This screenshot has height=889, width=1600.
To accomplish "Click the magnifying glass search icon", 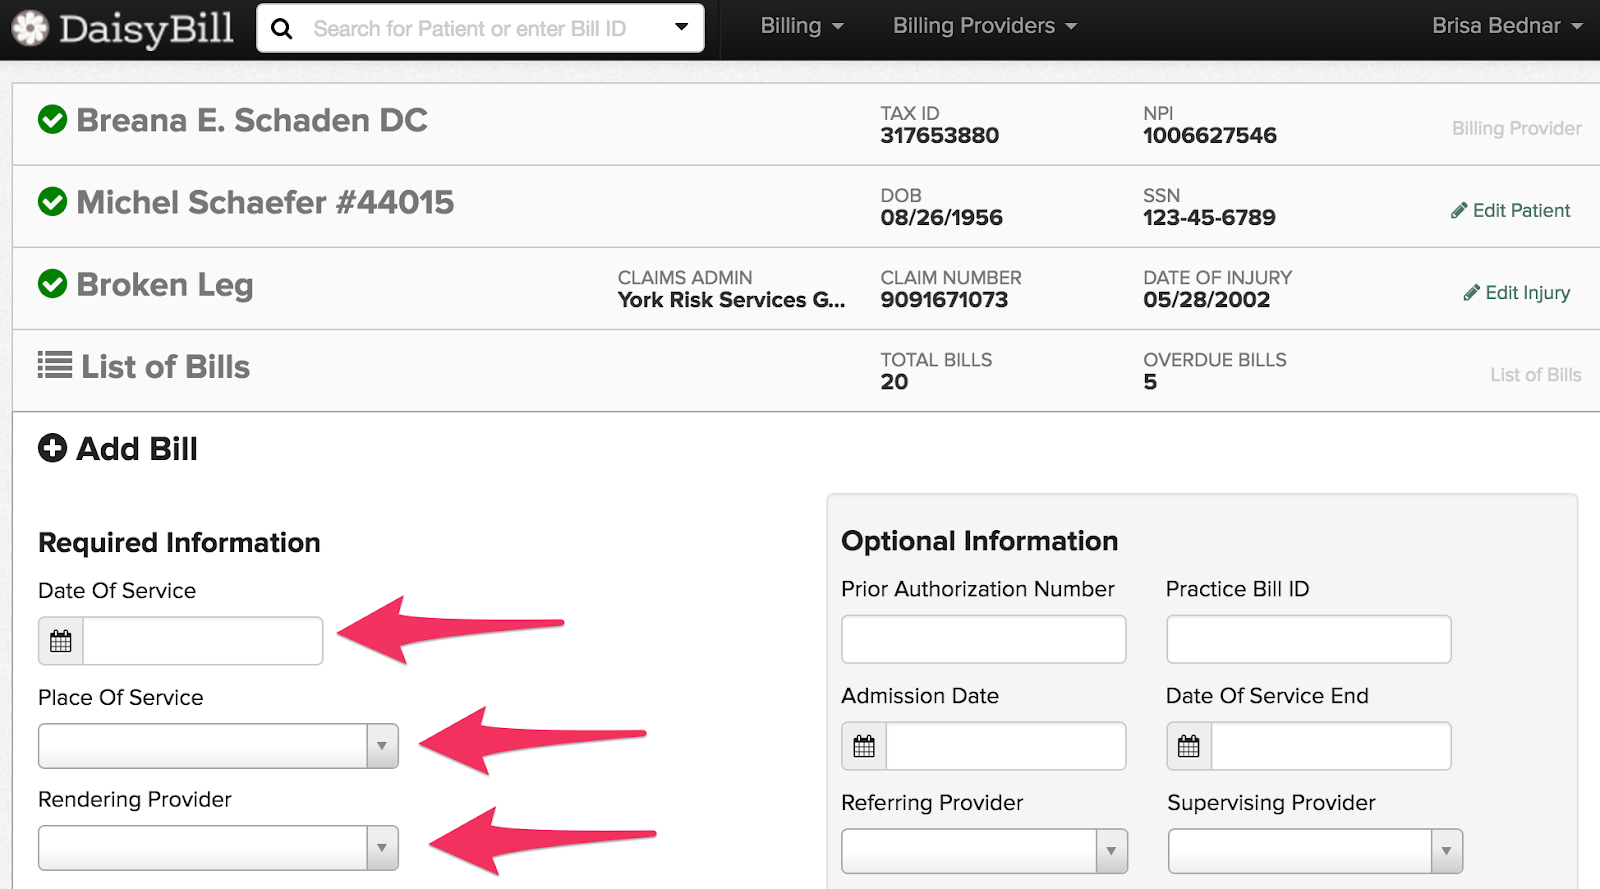I will [282, 29].
